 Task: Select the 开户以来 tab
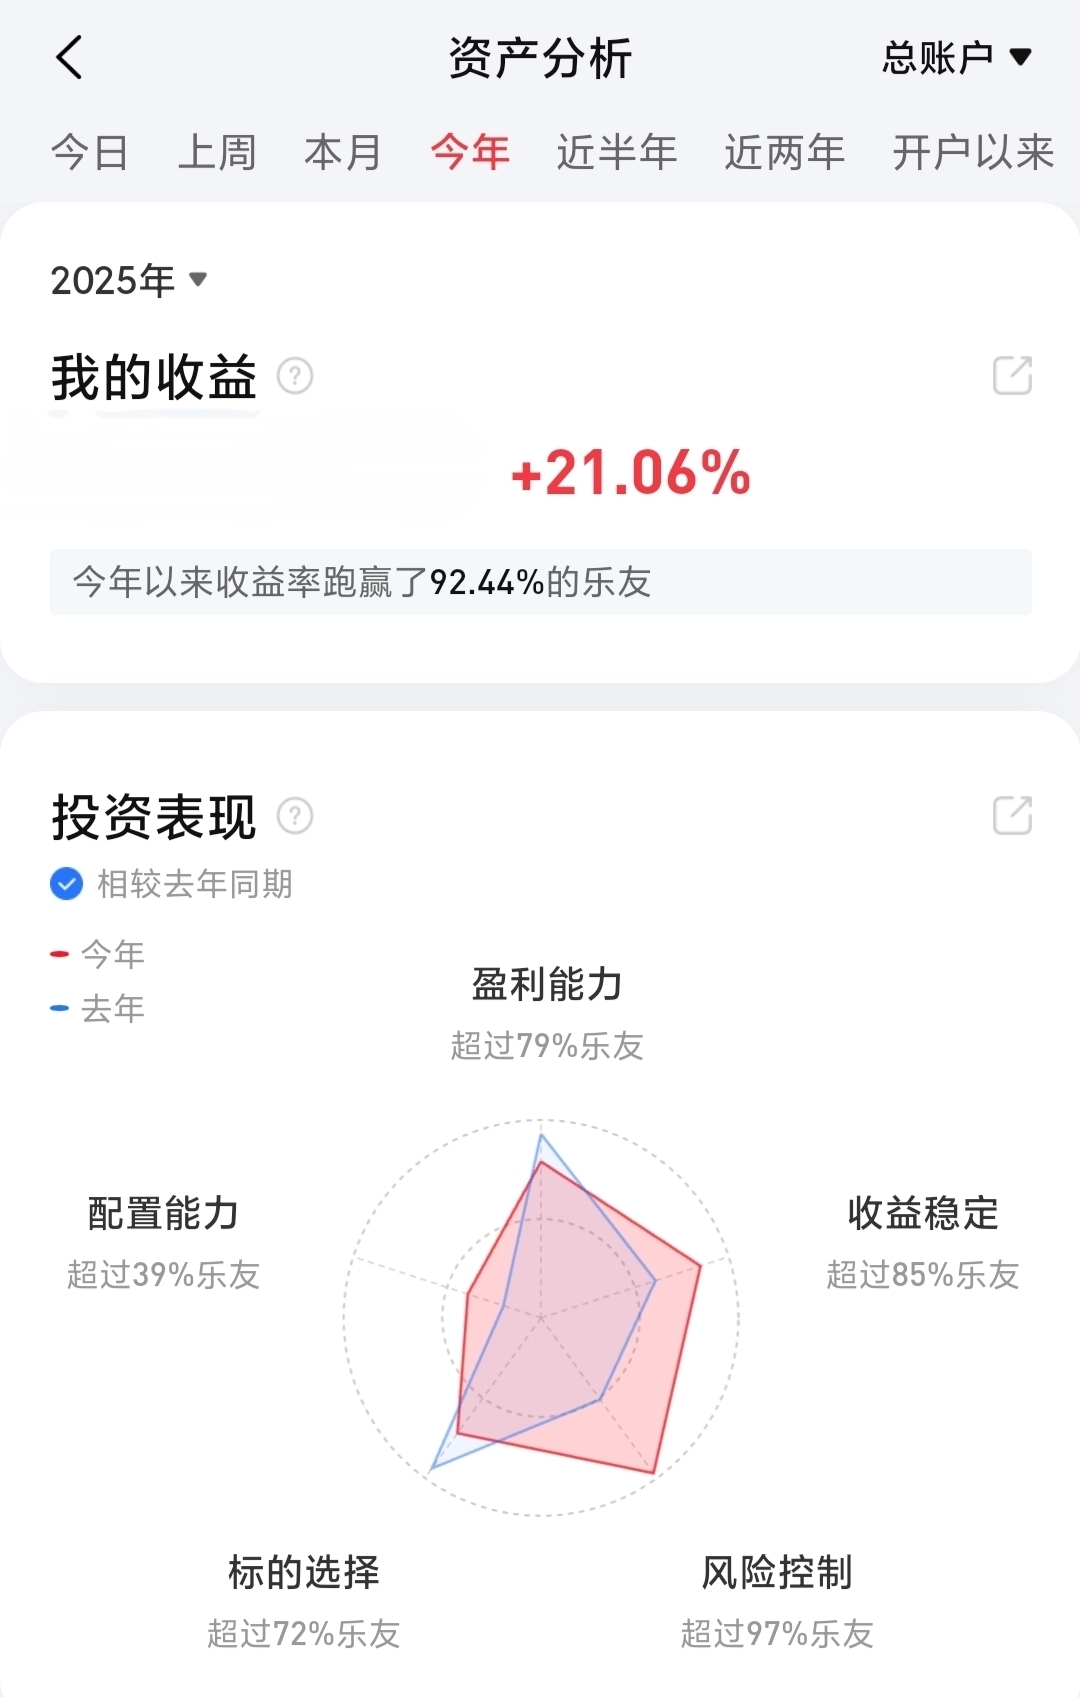pyautogui.click(x=973, y=153)
